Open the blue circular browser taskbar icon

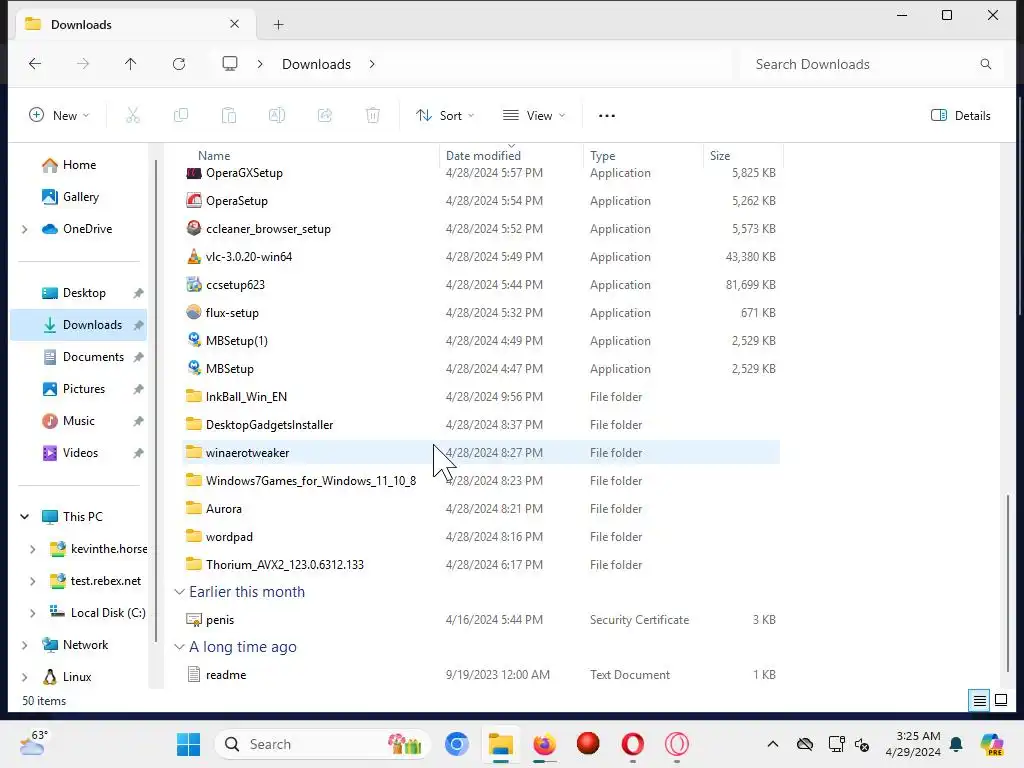pos(456,744)
